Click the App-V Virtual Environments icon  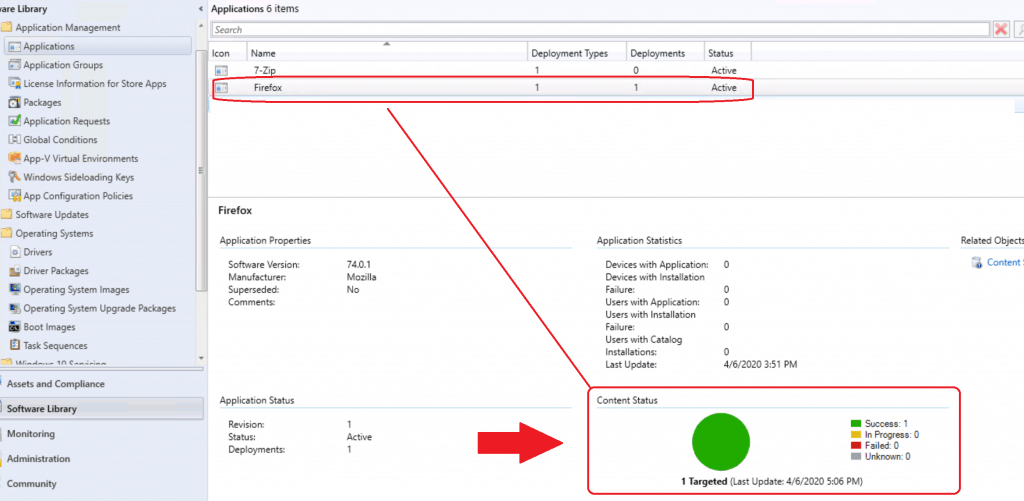pyautogui.click(x=14, y=158)
